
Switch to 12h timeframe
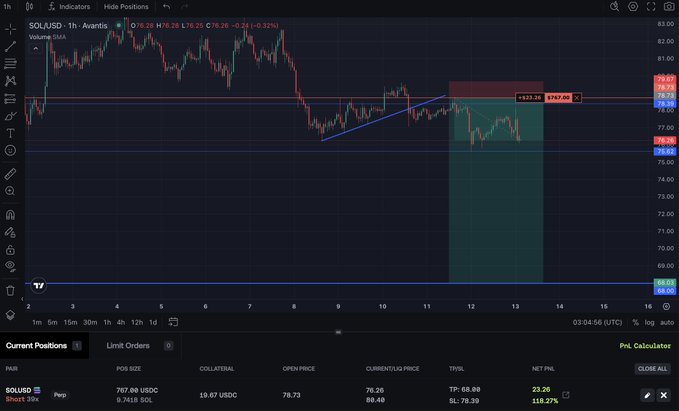point(137,322)
